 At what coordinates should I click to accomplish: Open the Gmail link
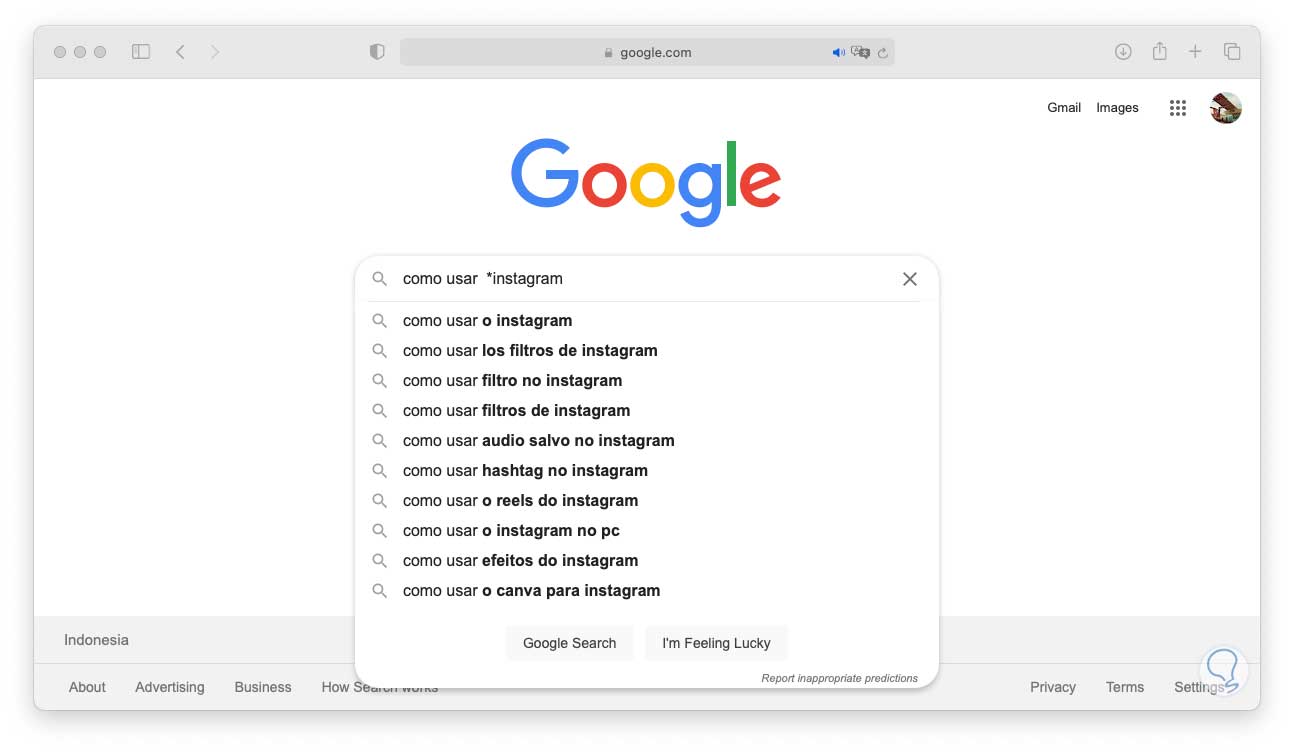click(1064, 108)
